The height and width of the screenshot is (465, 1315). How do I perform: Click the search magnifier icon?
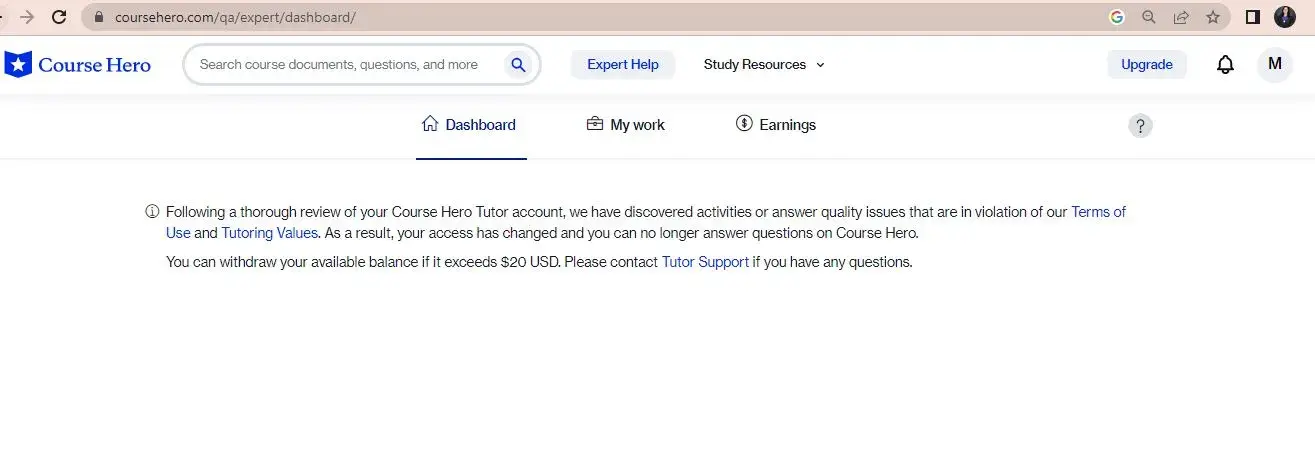click(518, 65)
